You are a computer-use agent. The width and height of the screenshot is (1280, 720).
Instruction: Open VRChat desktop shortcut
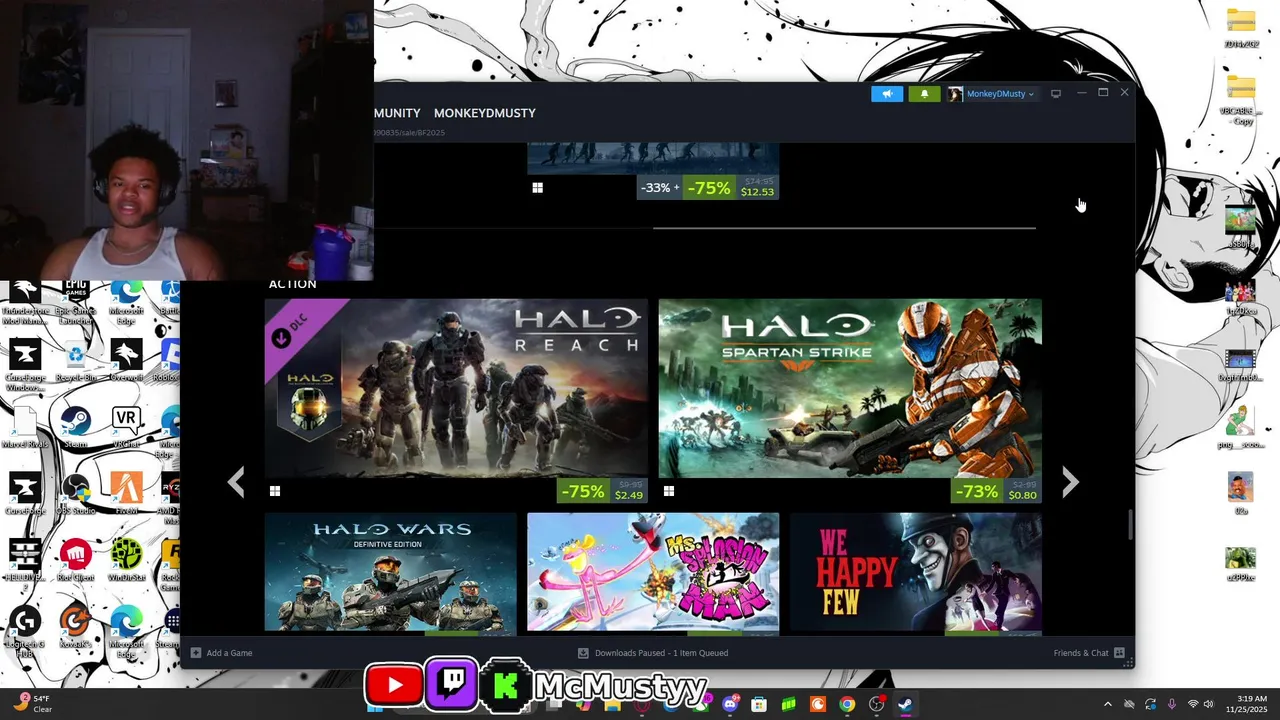(x=126, y=426)
